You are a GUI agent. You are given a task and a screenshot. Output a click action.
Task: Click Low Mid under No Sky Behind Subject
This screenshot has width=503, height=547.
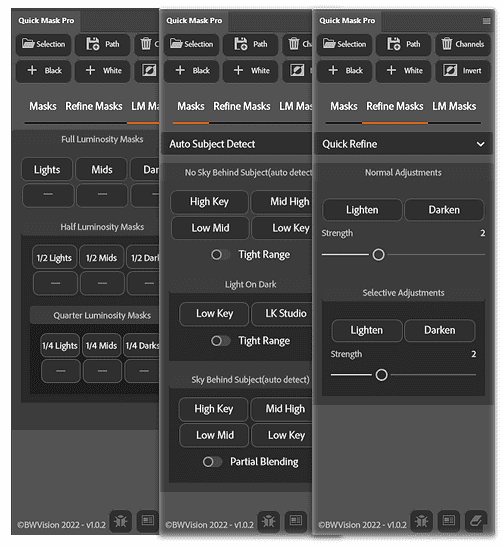(x=210, y=228)
